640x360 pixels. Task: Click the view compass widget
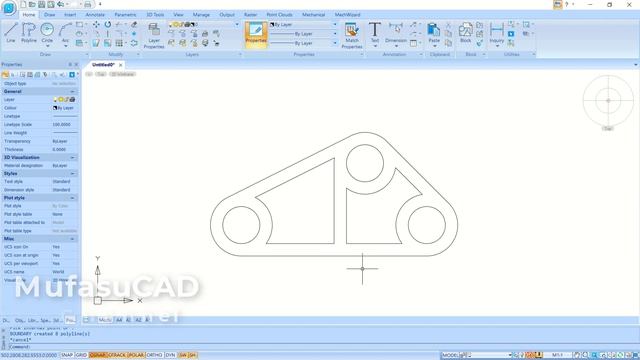pyautogui.click(x=608, y=100)
